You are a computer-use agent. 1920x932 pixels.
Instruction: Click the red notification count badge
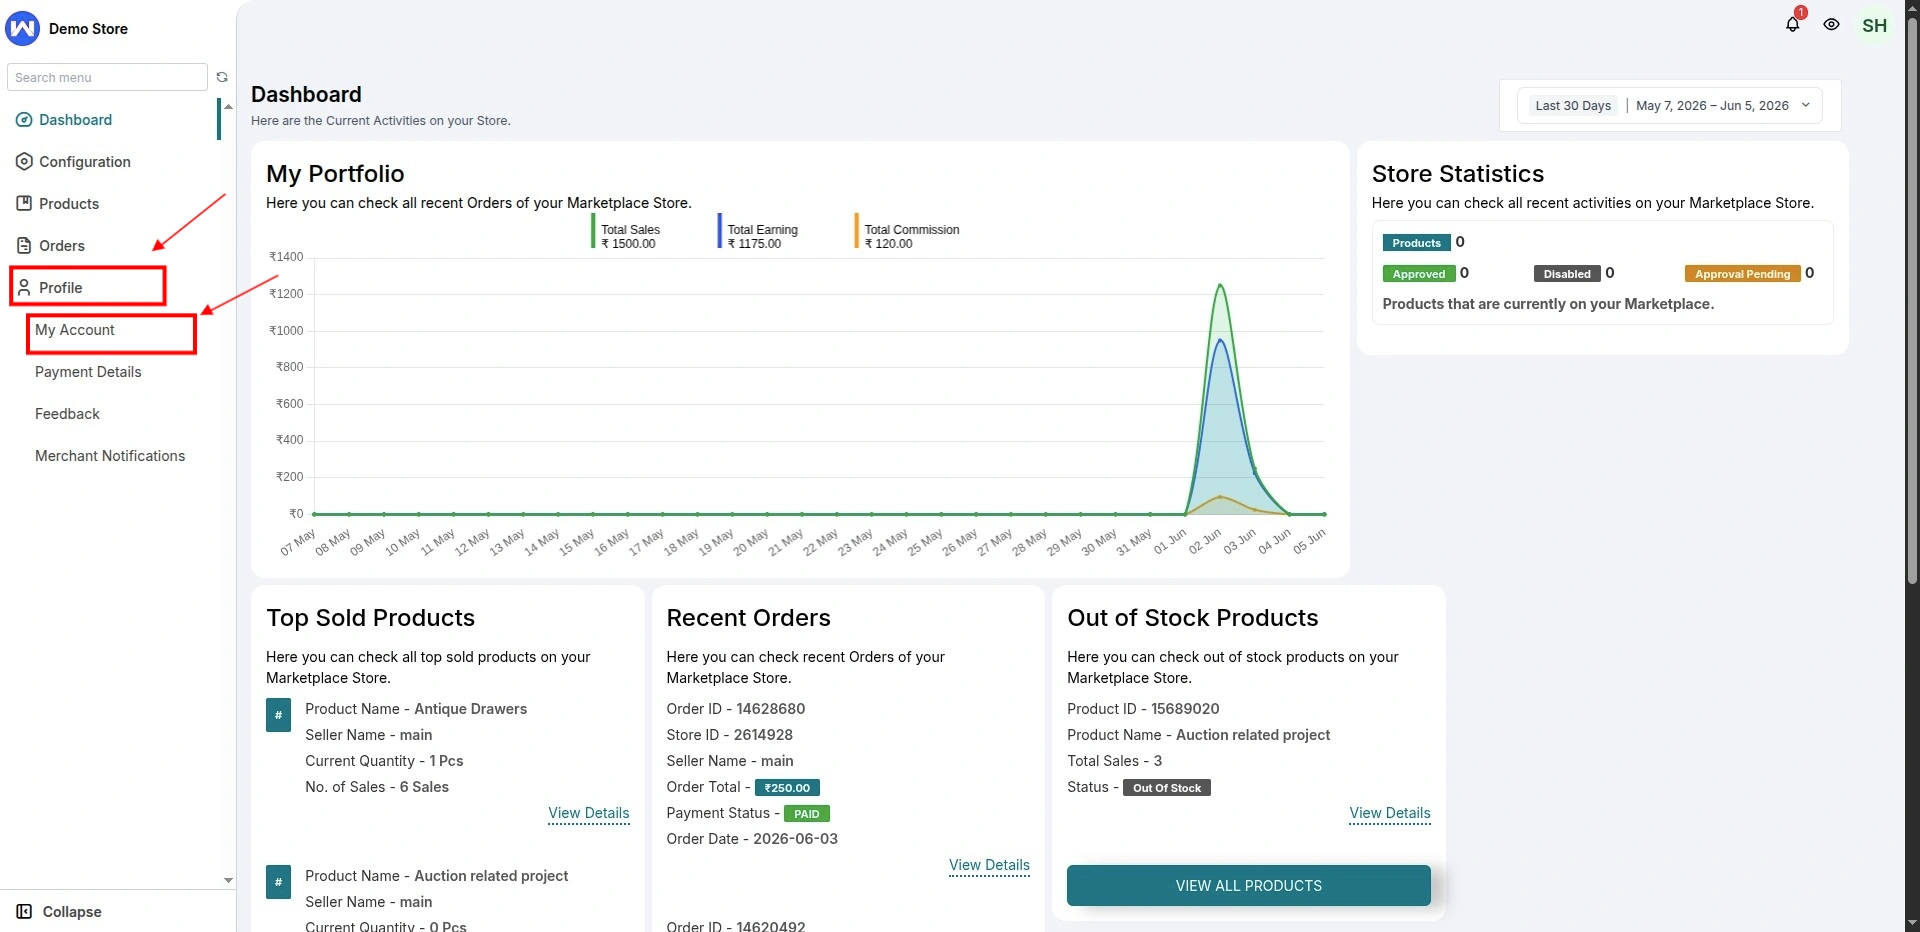[x=1801, y=13]
